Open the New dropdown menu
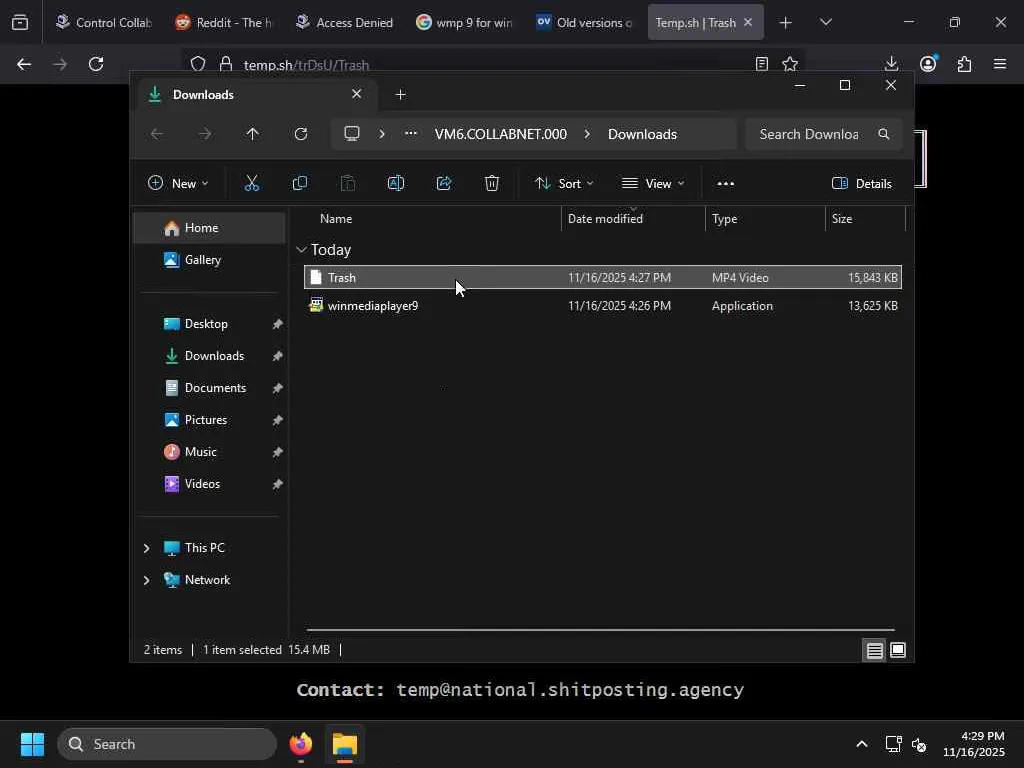This screenshot has height=768, width=1024. pos(178,184)
